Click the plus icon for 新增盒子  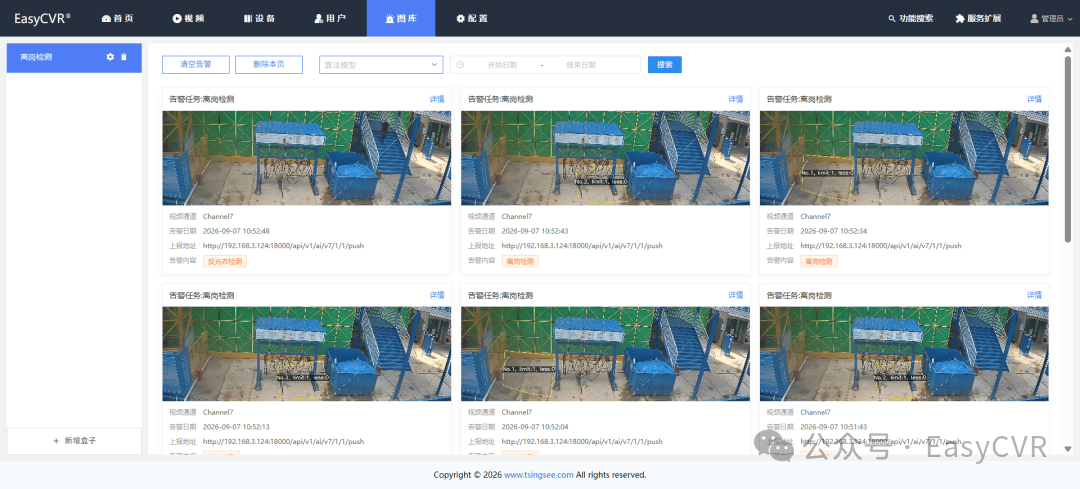[x=56, y=441]
